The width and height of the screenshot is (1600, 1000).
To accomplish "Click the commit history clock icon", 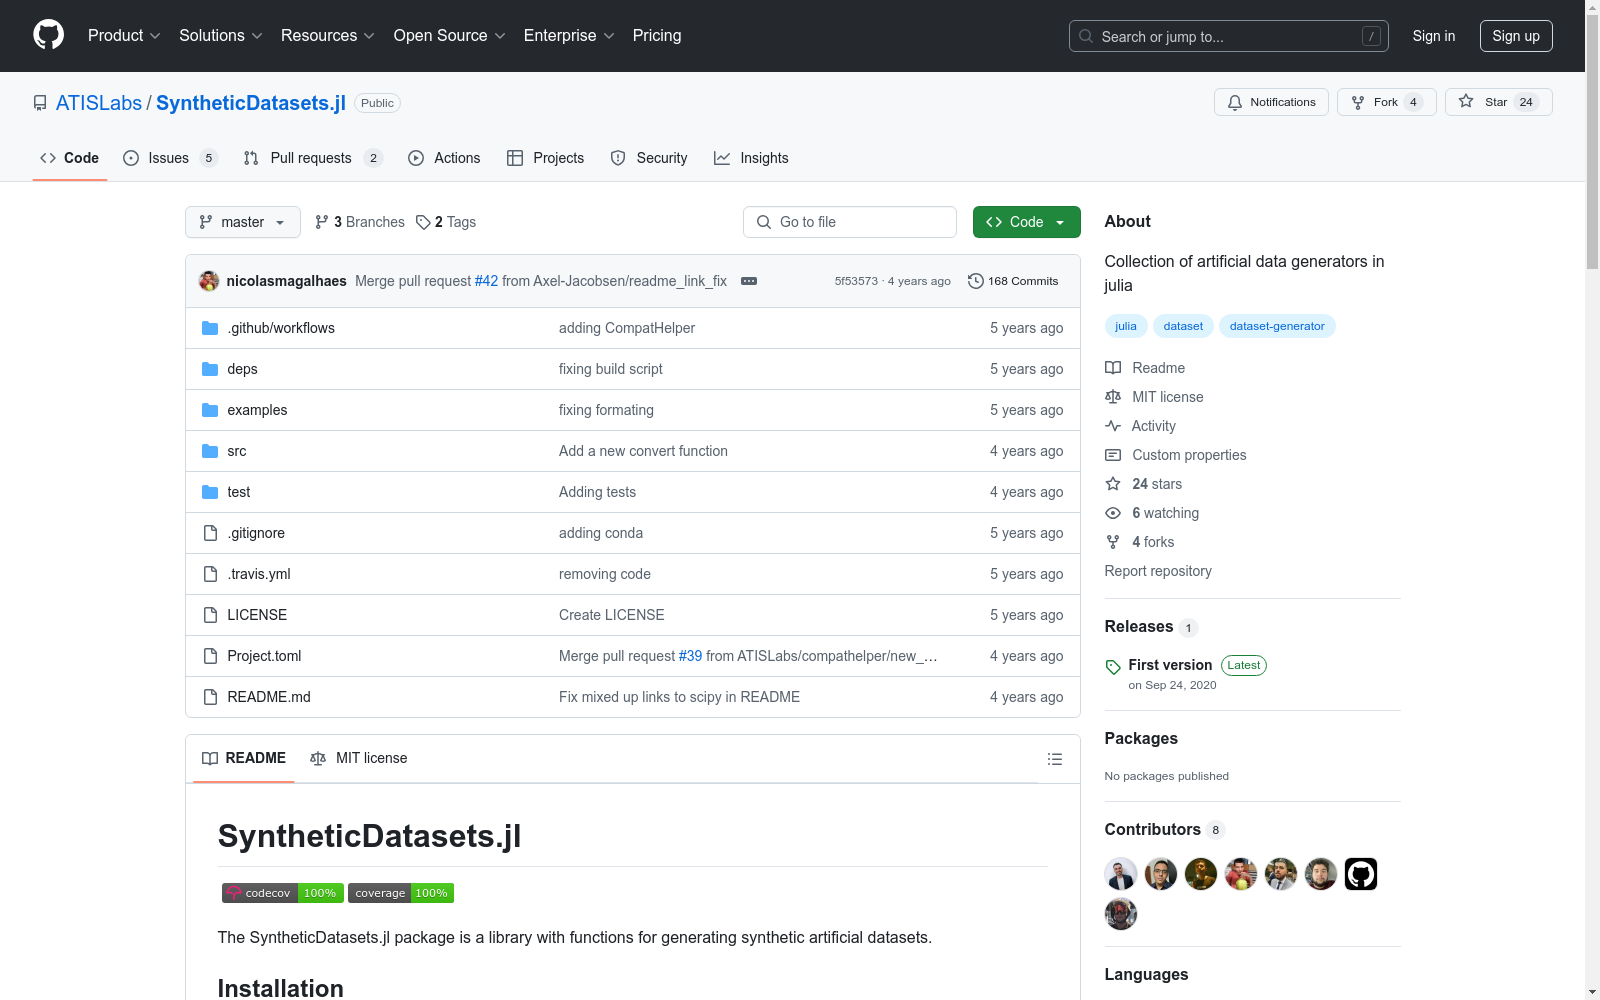I will click(x=976, y=281).
